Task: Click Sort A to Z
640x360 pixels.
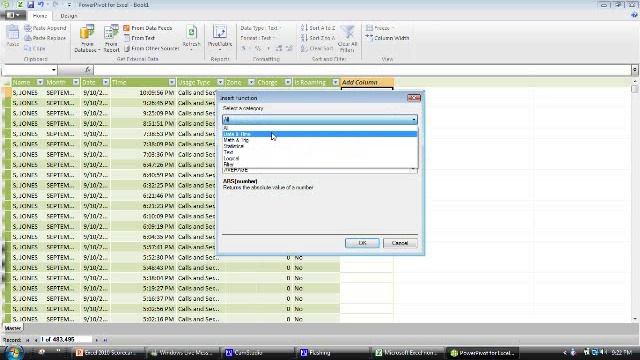Action: [318, 28]
